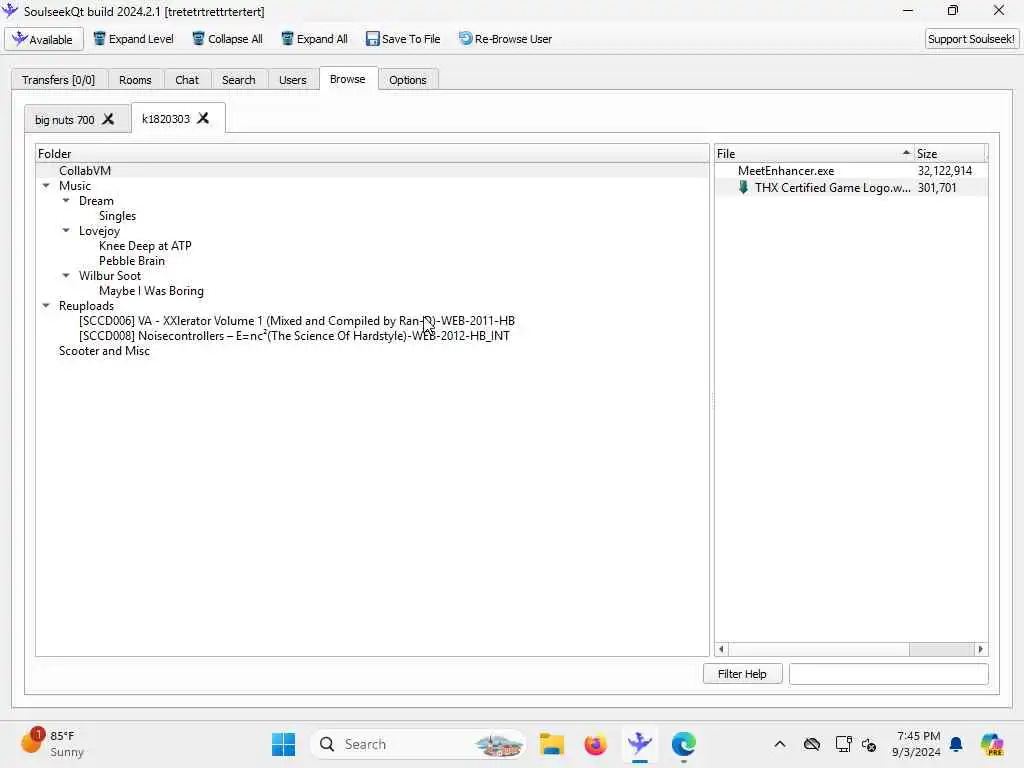
Task: Click download arrow icon beside THX file
Action: (x=743, y=187)
